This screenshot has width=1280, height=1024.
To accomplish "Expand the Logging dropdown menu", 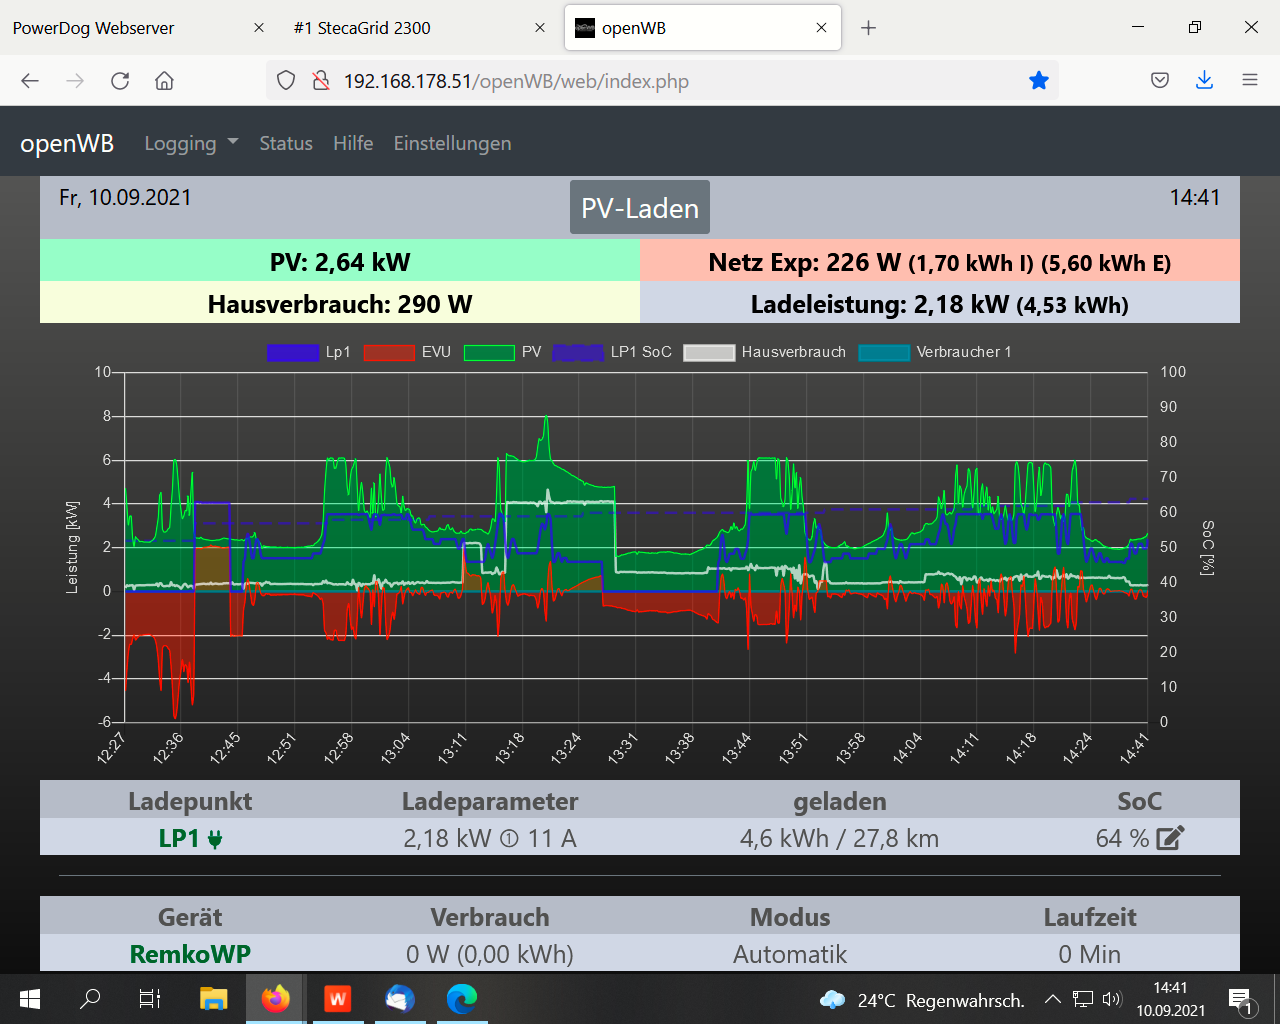I will 191,144.
